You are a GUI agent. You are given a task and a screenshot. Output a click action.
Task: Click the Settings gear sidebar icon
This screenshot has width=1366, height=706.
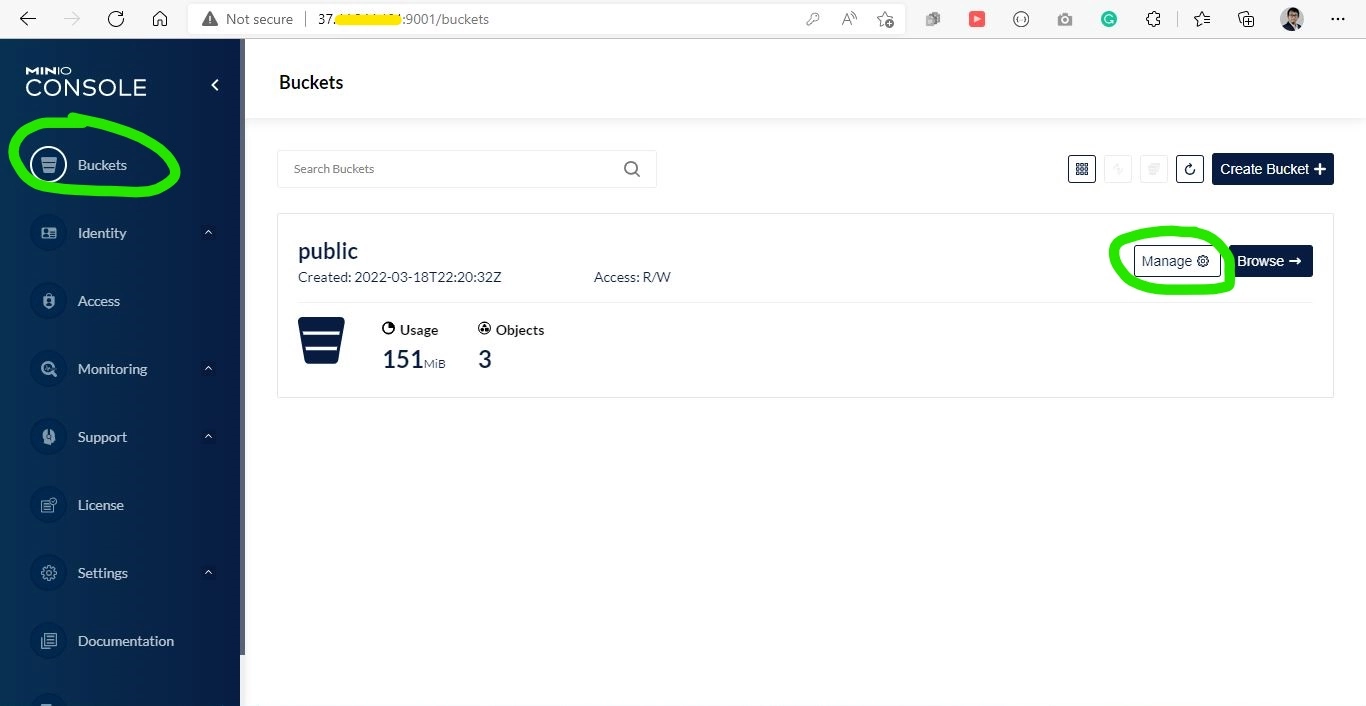click(x=48, y=573)
